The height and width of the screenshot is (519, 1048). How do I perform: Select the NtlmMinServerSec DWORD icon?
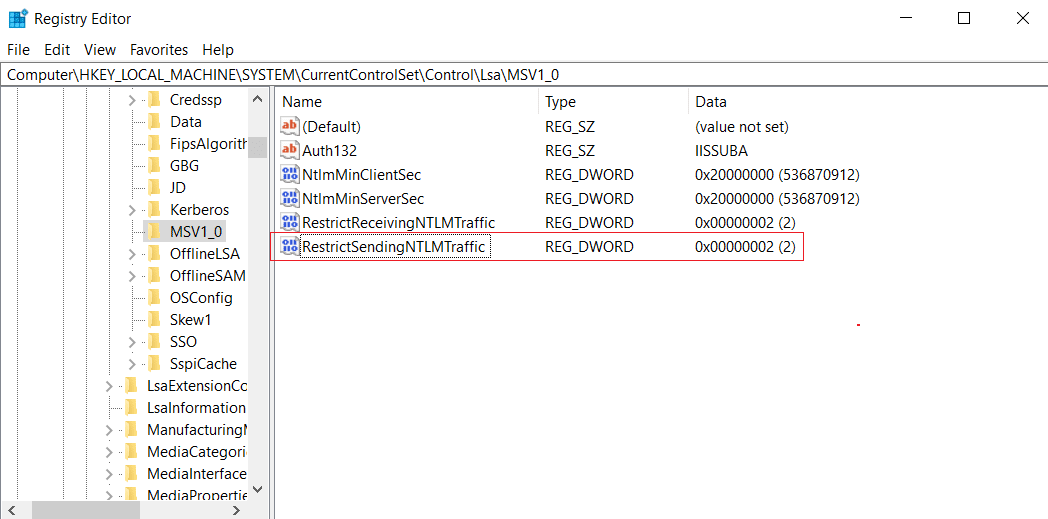[x=290, y=198]
